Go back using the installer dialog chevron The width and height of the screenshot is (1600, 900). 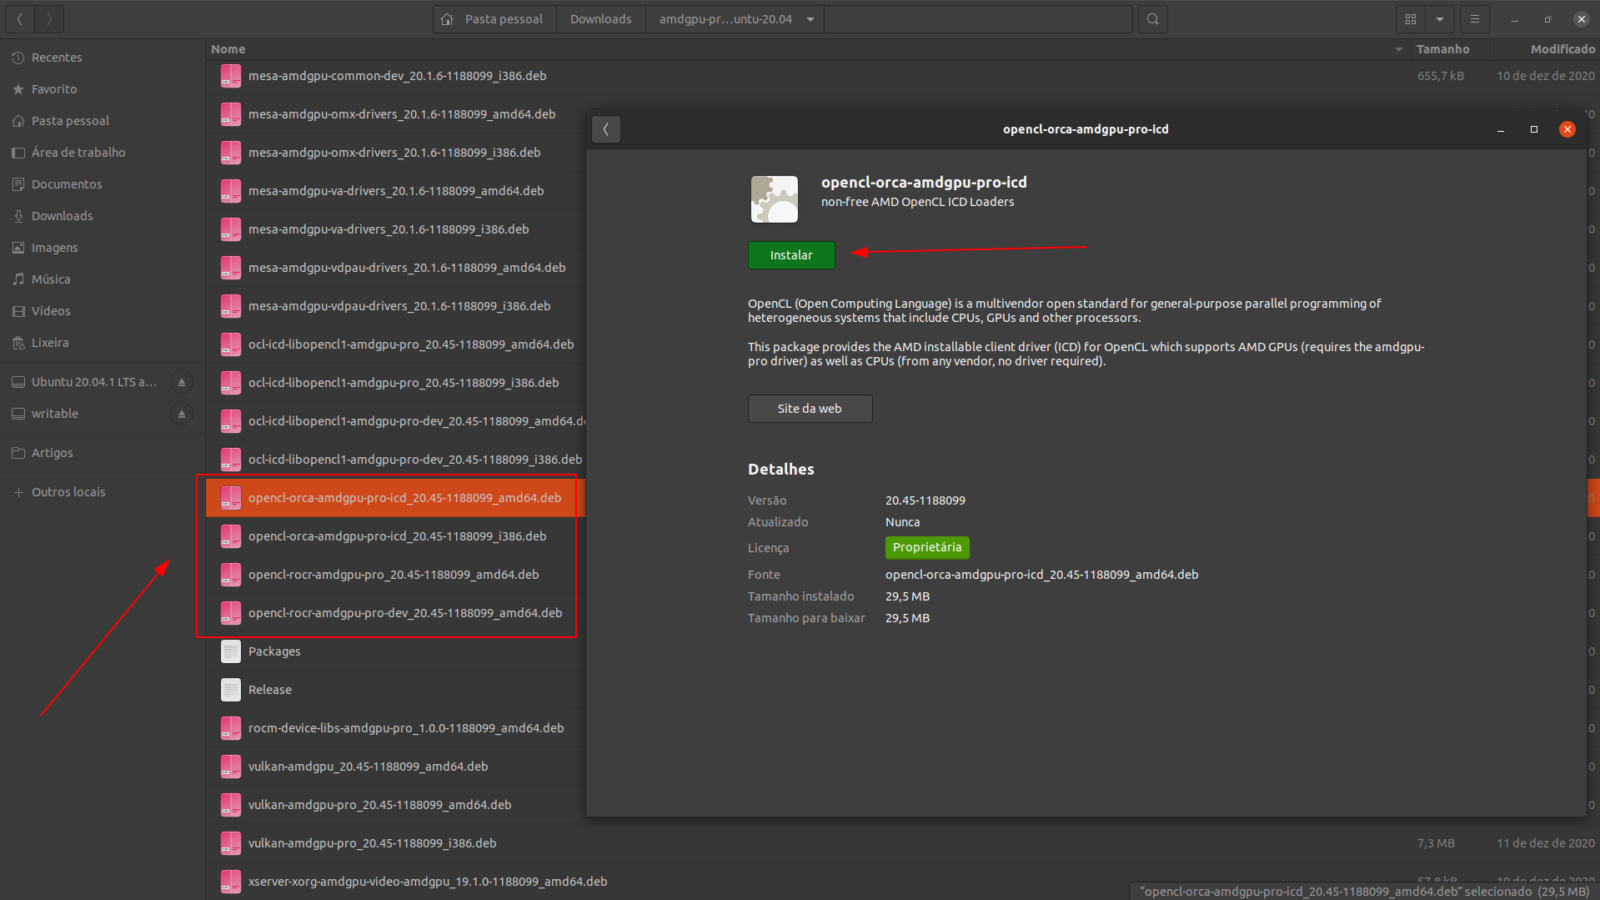pyautogui.click(x=606, y=129)
